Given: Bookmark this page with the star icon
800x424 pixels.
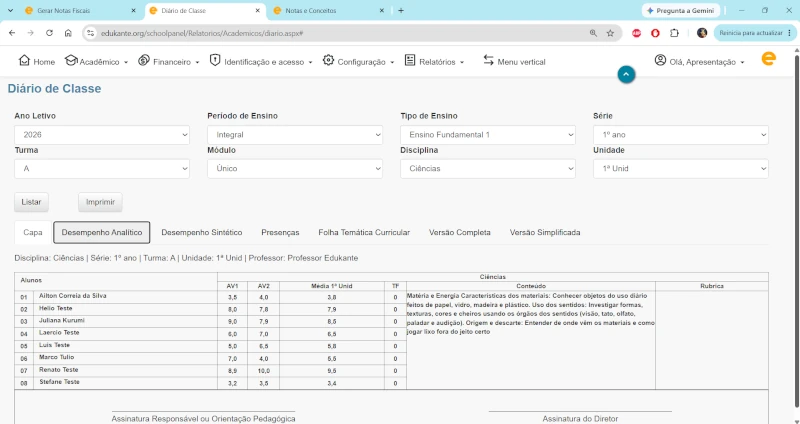Looking at the screenshot, I should [610, 33].
